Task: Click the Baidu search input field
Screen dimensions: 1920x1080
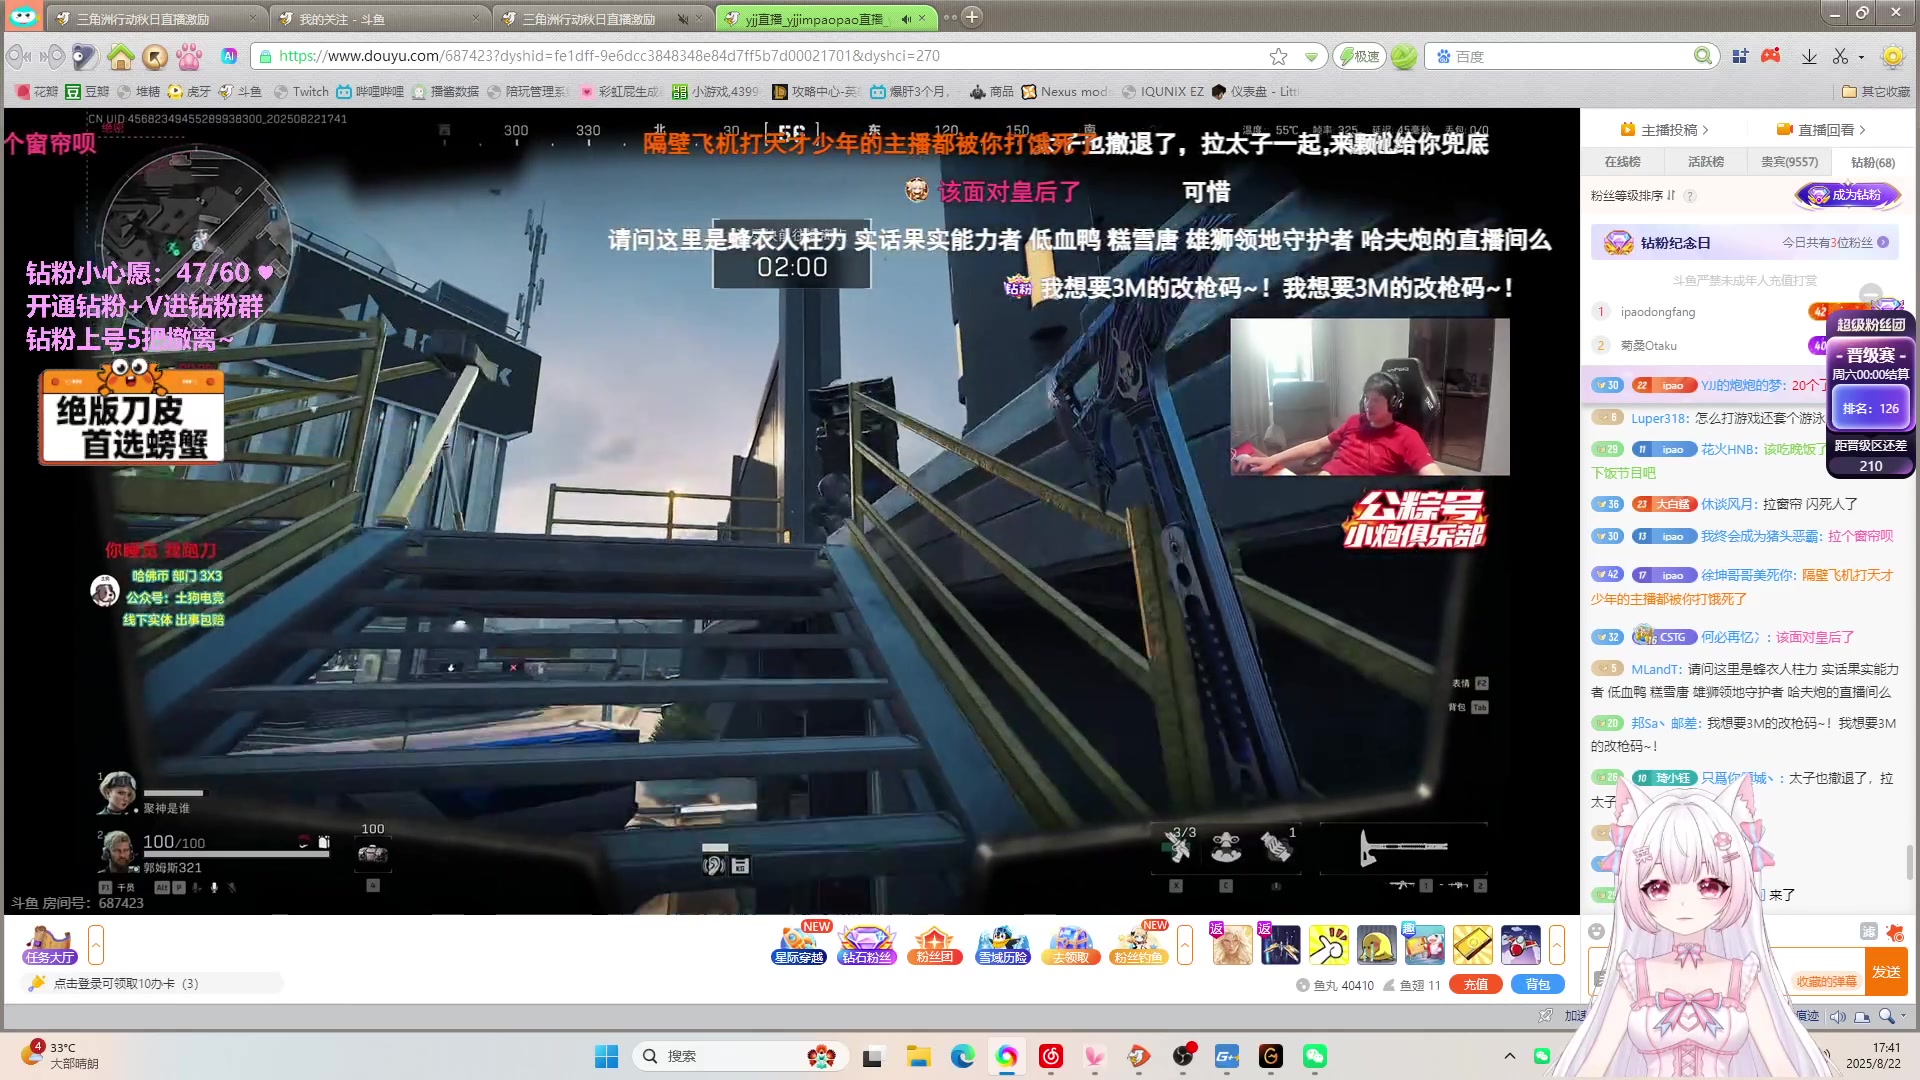Action: click(x=1570, y=57)
